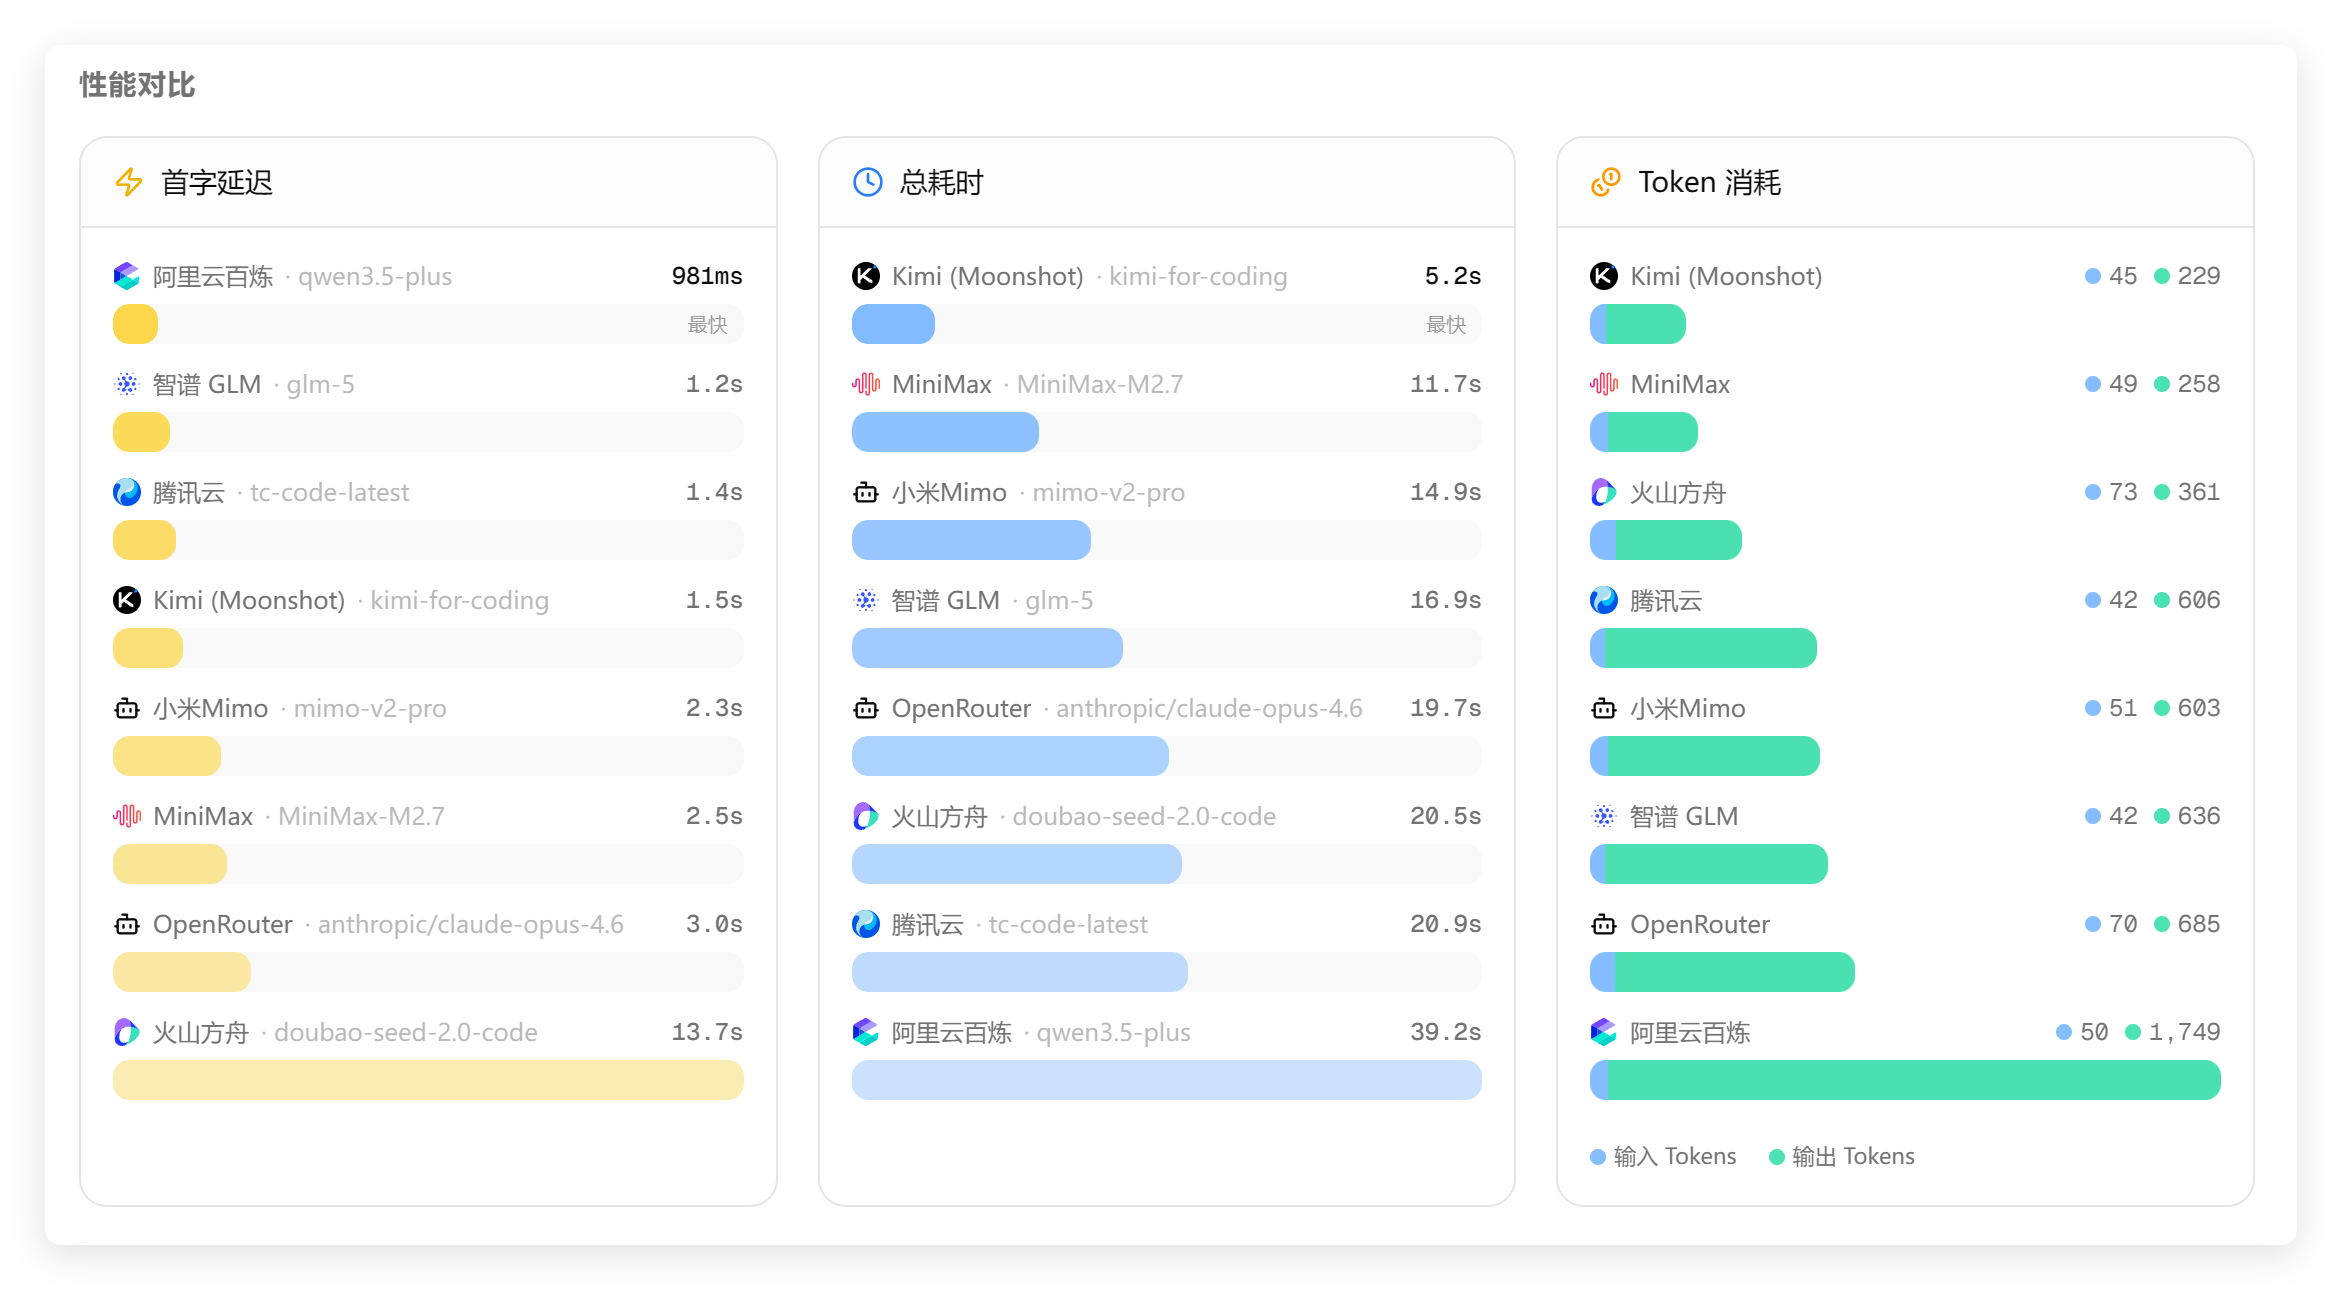Click 阿里云百炼 logo in the 首字延迟 panel

(x=127, y=276)
